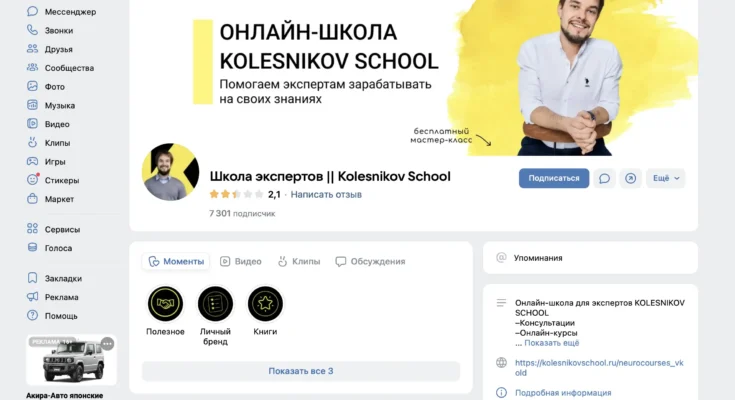This screenshot has width=735, height=400.
Task: Open the ad options three-dot button
Action: [x=107, y=344]
